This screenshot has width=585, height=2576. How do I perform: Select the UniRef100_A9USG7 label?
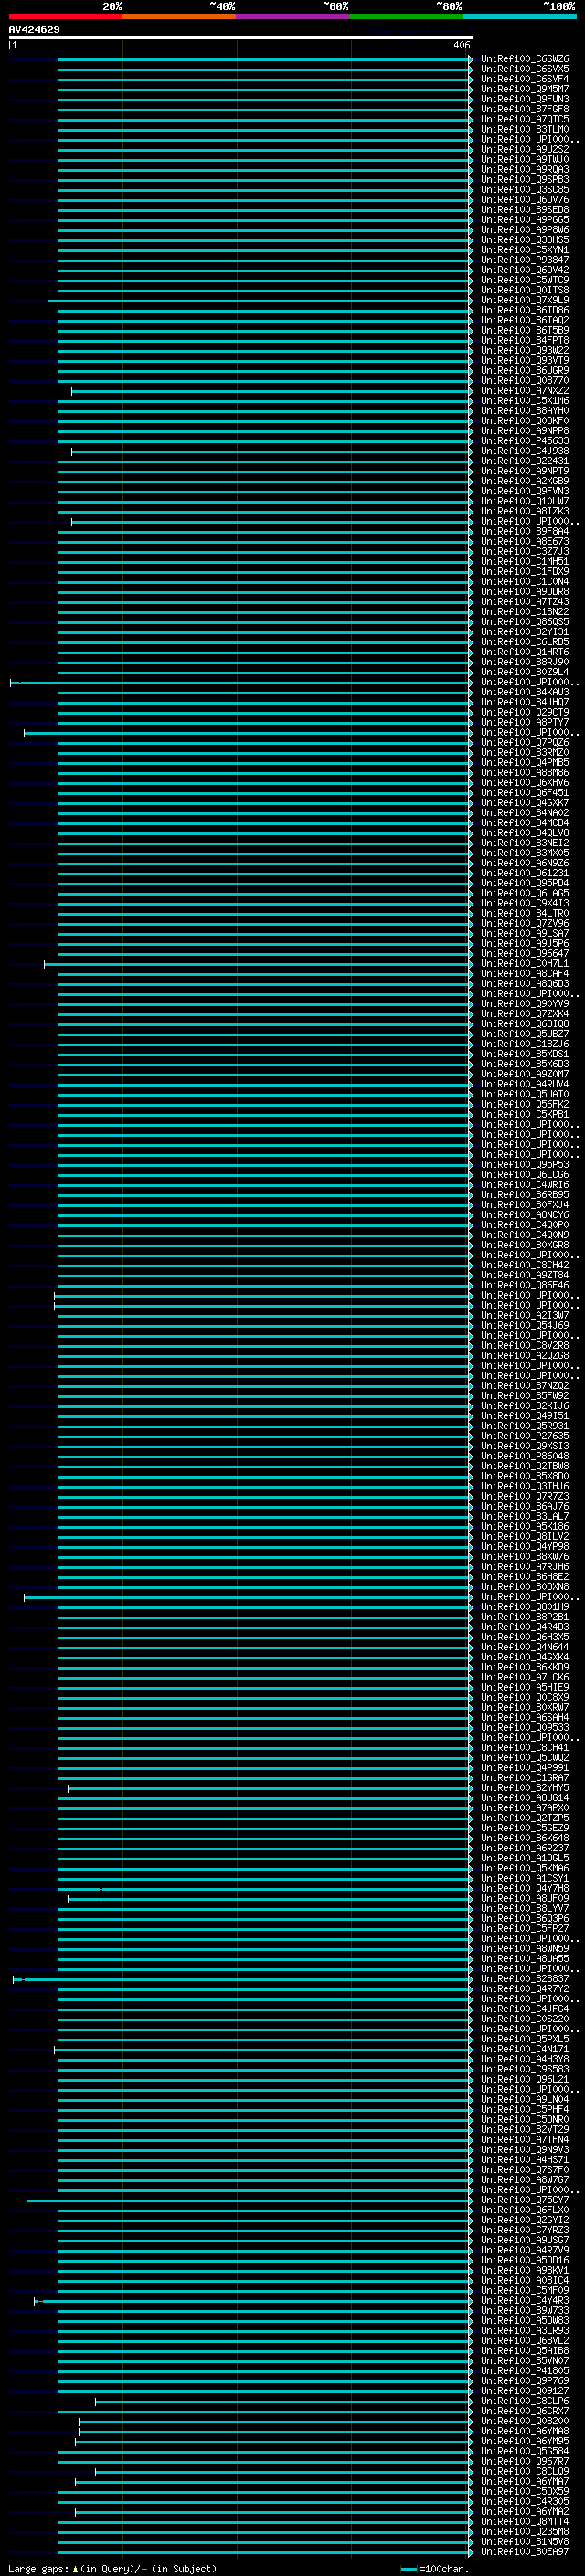525,2240
